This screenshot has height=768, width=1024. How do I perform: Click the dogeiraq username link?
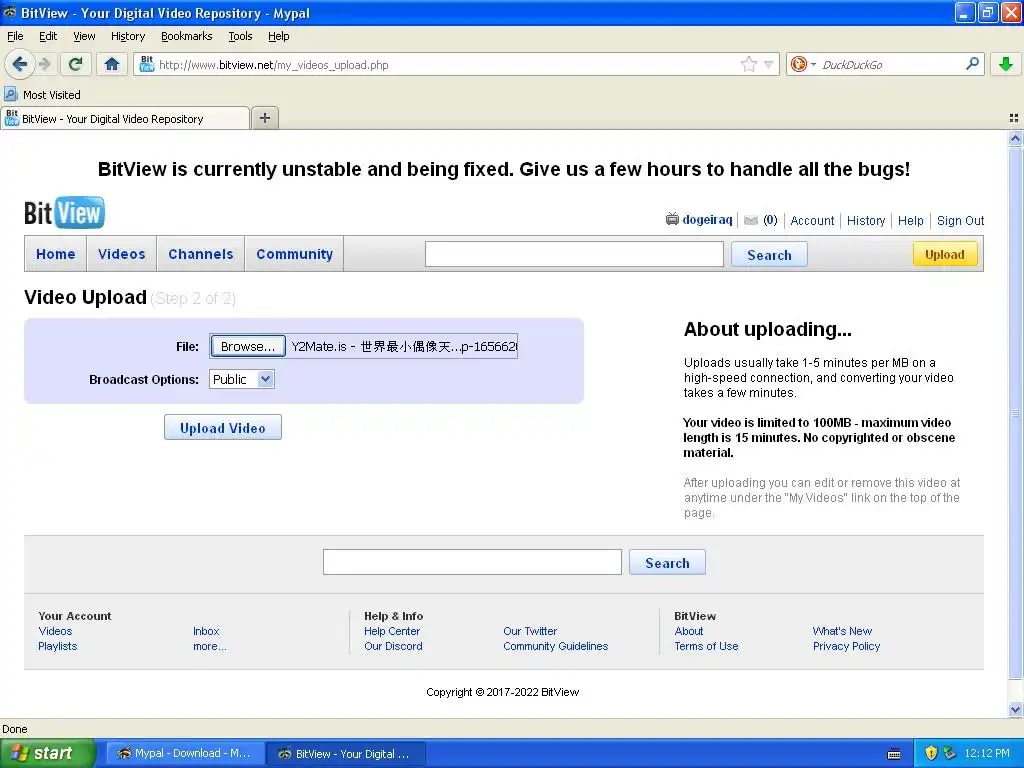point(707,220)
